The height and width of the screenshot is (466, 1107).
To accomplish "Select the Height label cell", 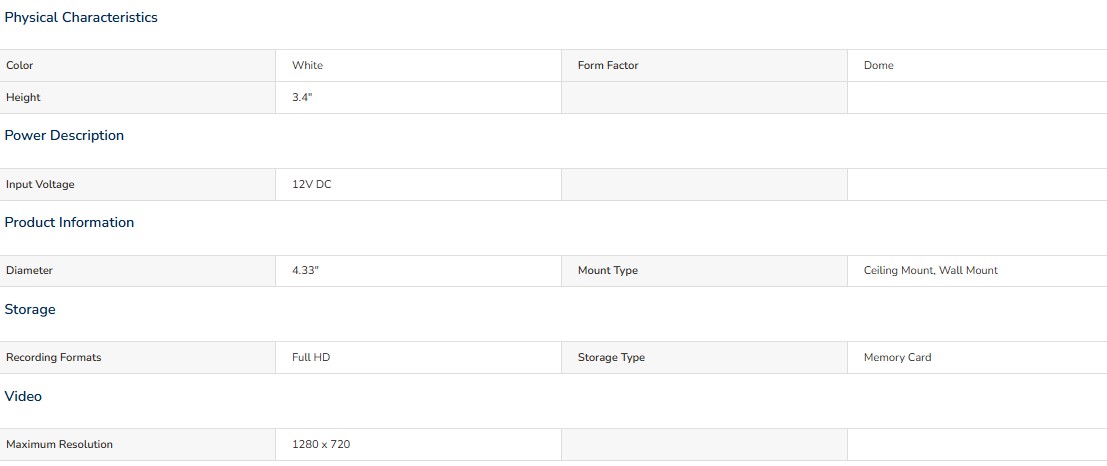I will (138, 97).
